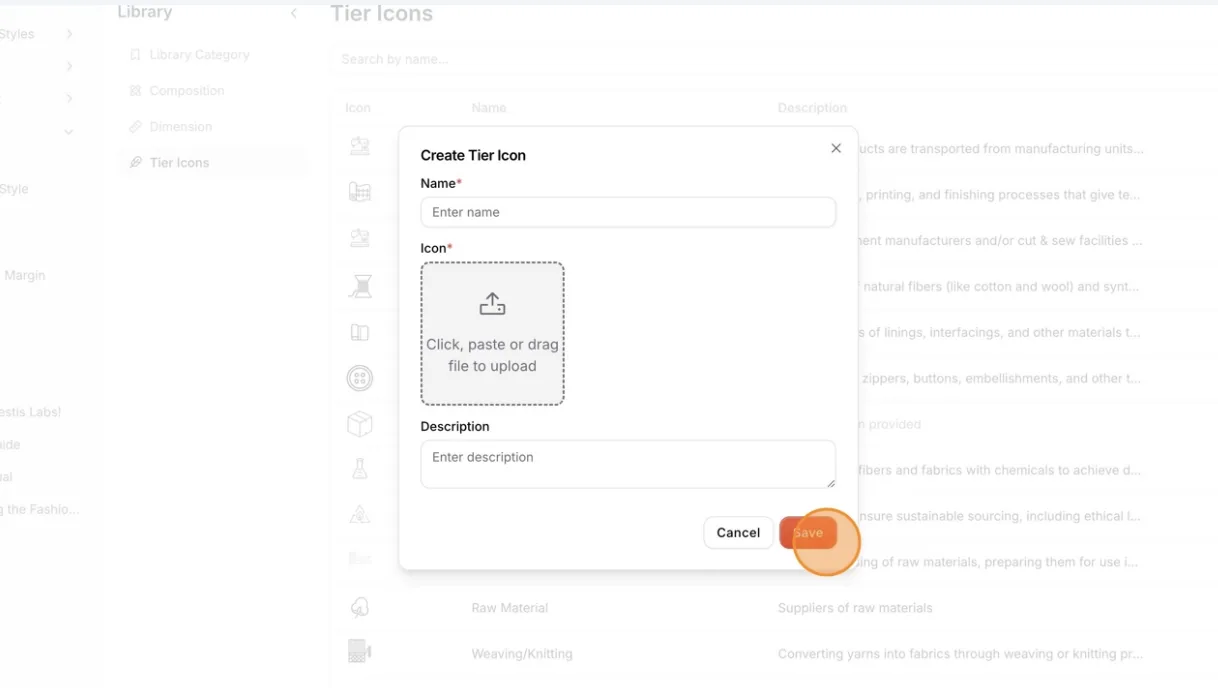Collapse the sidebar section with the downward chevron
The height and width of the screenshot is (688, 1218).
pyautogui.click(x=69, y=131)
